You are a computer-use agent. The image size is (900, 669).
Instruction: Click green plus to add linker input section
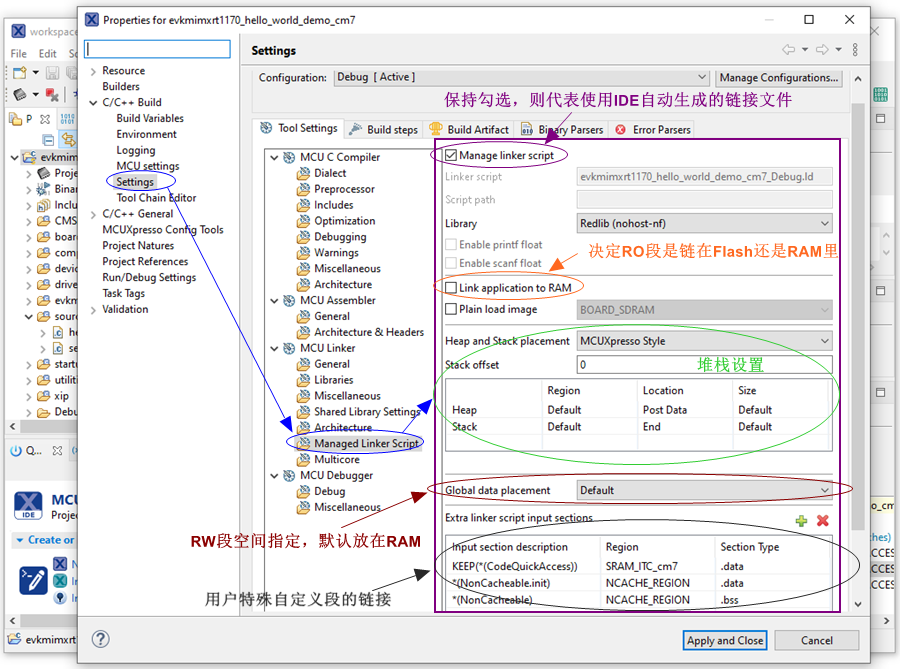click(801, 521)
